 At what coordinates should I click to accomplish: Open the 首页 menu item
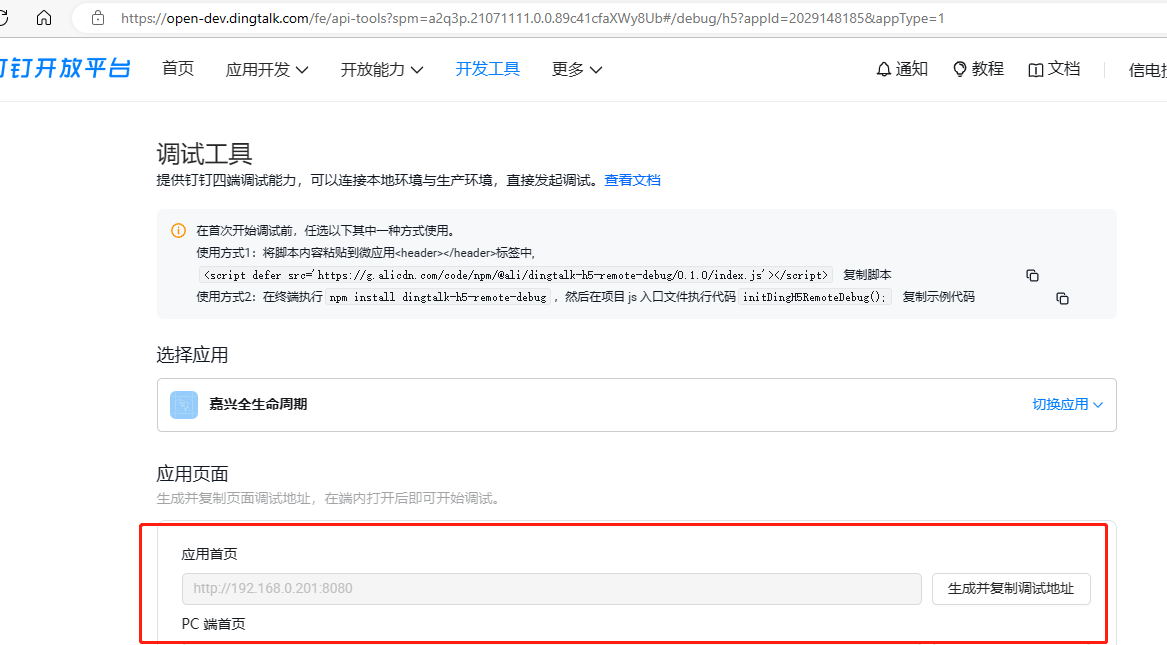click(x=178, y=68)
